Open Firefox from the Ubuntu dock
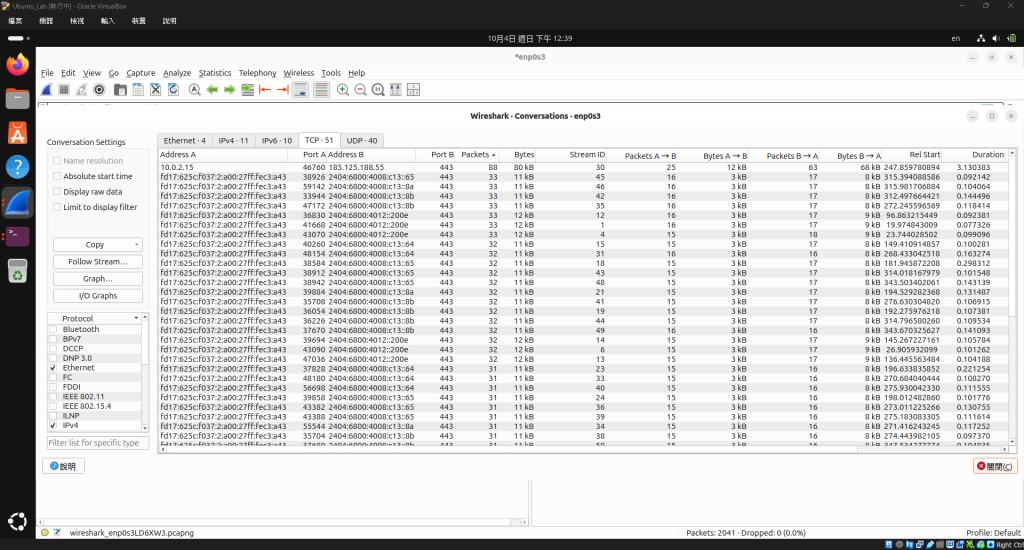Screen dimensions: 1024x550 [x=18, y=65]
